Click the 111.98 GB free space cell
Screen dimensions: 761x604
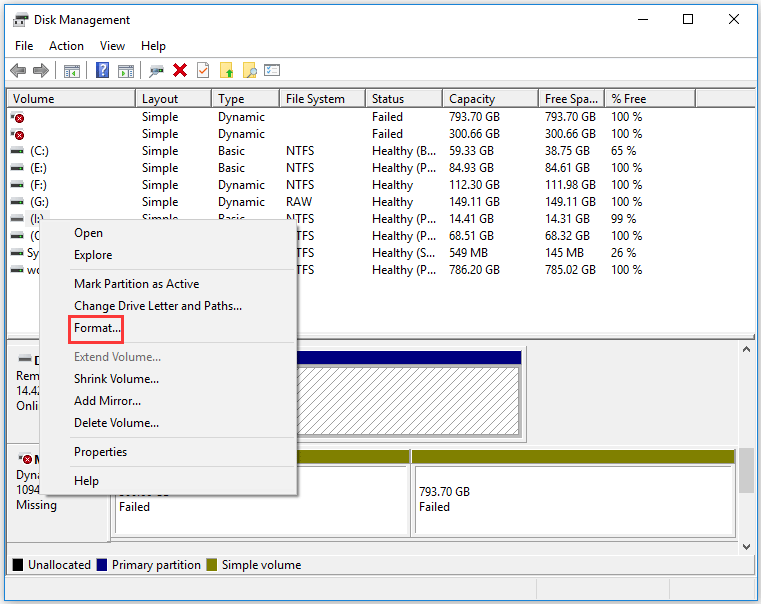click(x=570, y=185)
